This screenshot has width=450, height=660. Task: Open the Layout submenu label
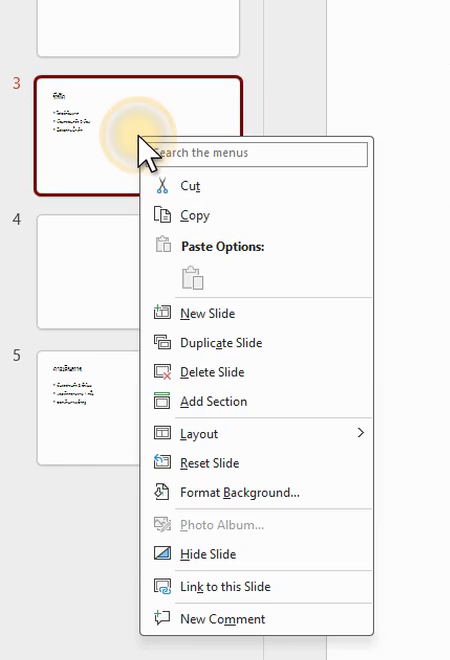(199, 434)
